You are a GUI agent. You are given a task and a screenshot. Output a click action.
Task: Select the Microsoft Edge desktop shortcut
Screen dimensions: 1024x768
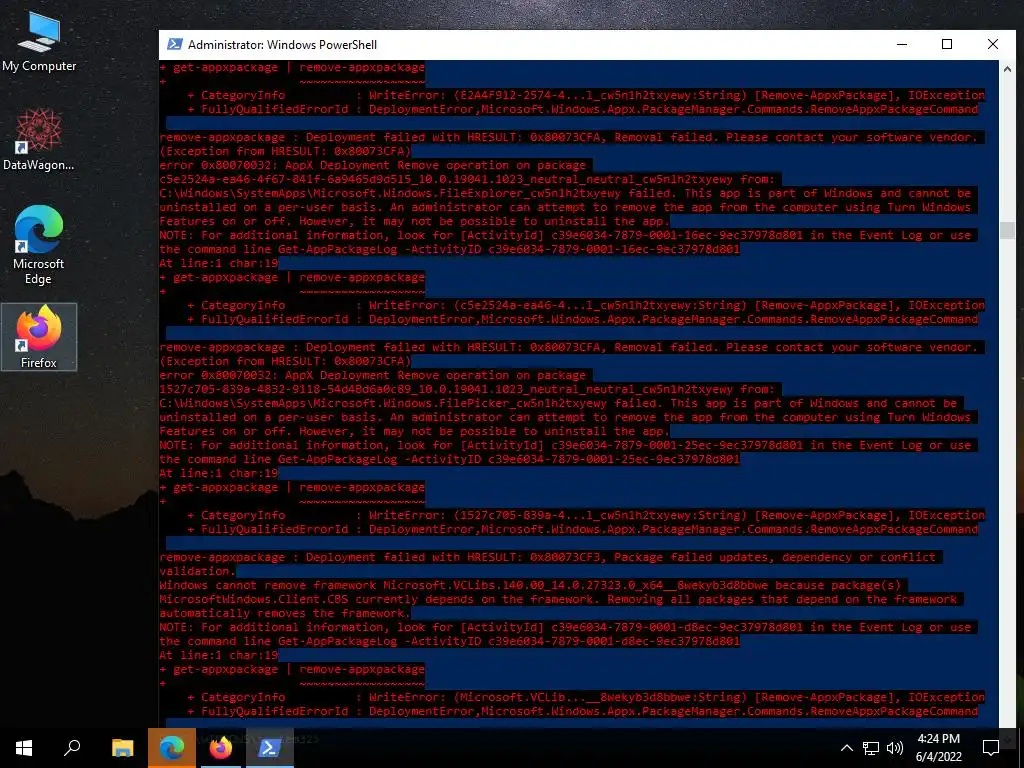coord(39,245)
